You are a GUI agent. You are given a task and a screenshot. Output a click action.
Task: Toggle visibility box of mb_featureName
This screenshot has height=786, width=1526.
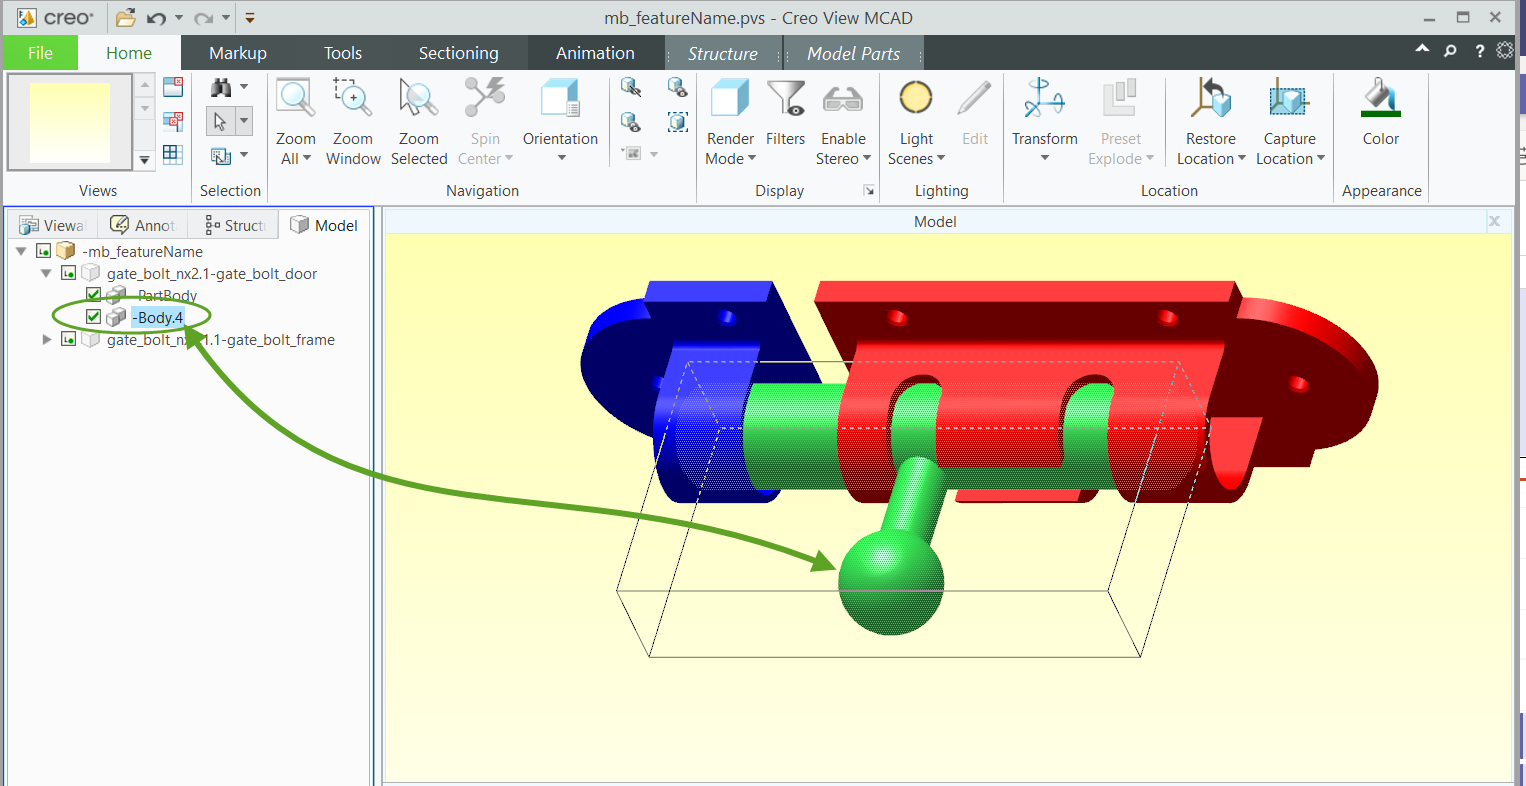(43, 251)
